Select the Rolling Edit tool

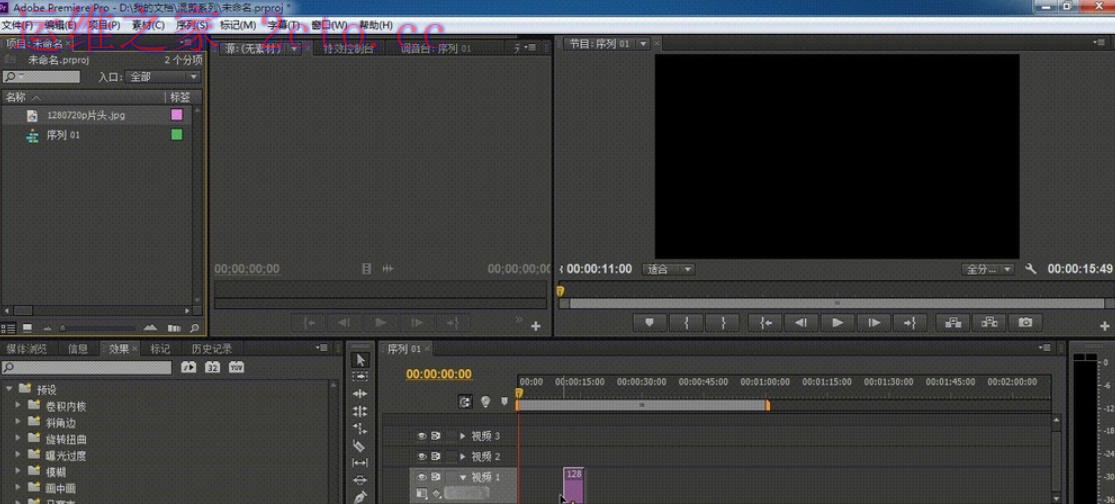(x=361, y=411)
